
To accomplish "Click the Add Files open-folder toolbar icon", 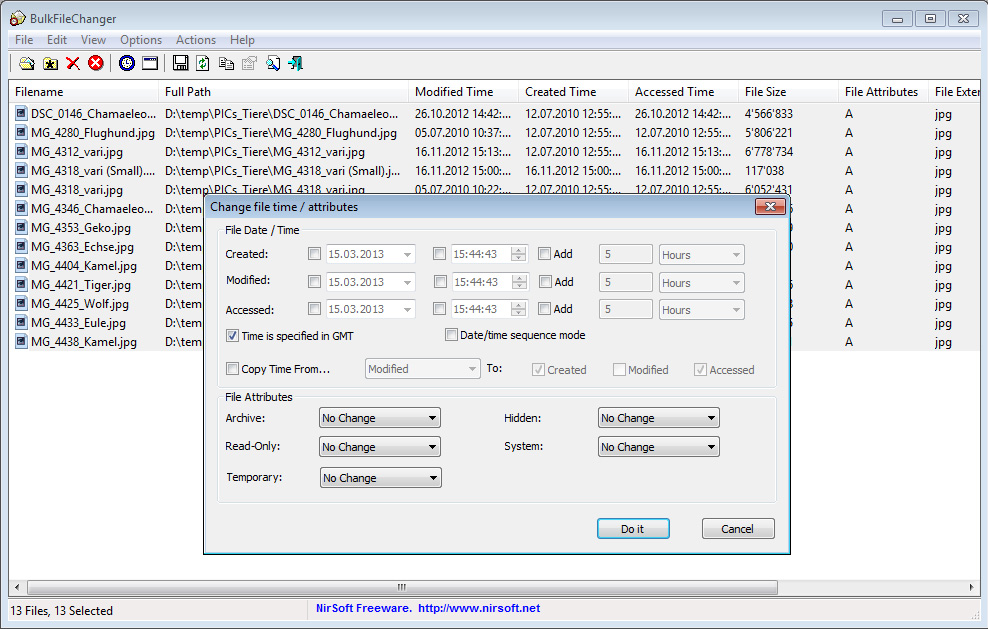I will coord(27,64).
